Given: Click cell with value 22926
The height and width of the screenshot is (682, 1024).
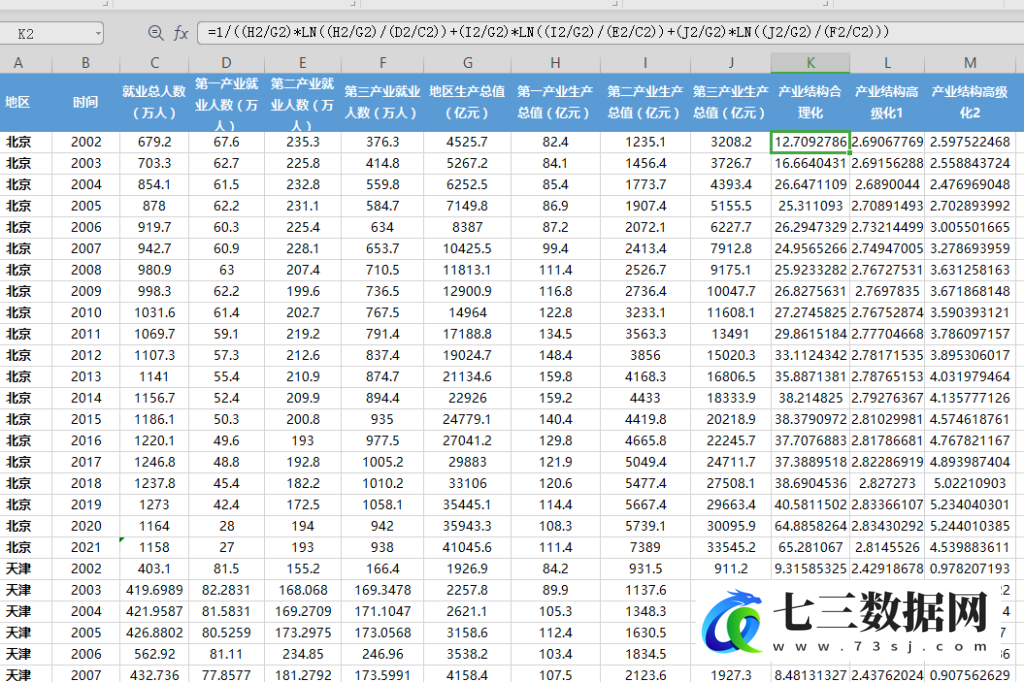Looking at the screenshot, I should [x=467, y=398].
